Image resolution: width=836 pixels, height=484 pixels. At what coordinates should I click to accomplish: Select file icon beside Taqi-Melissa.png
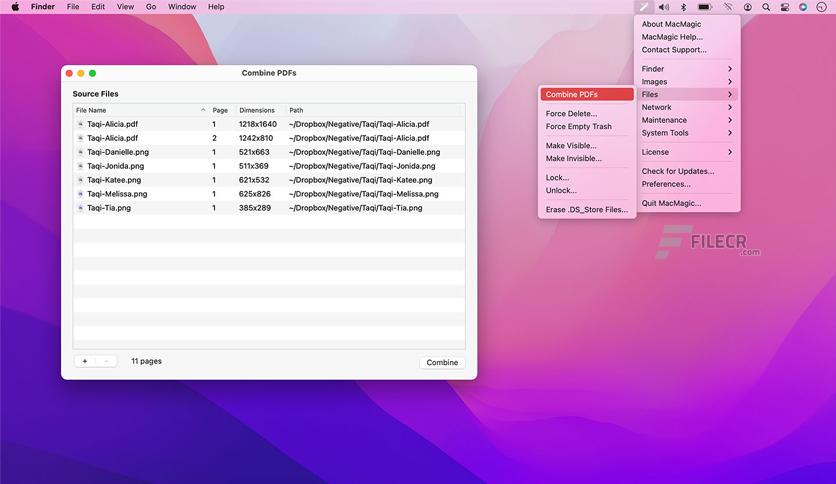click(x=81, y=194)
